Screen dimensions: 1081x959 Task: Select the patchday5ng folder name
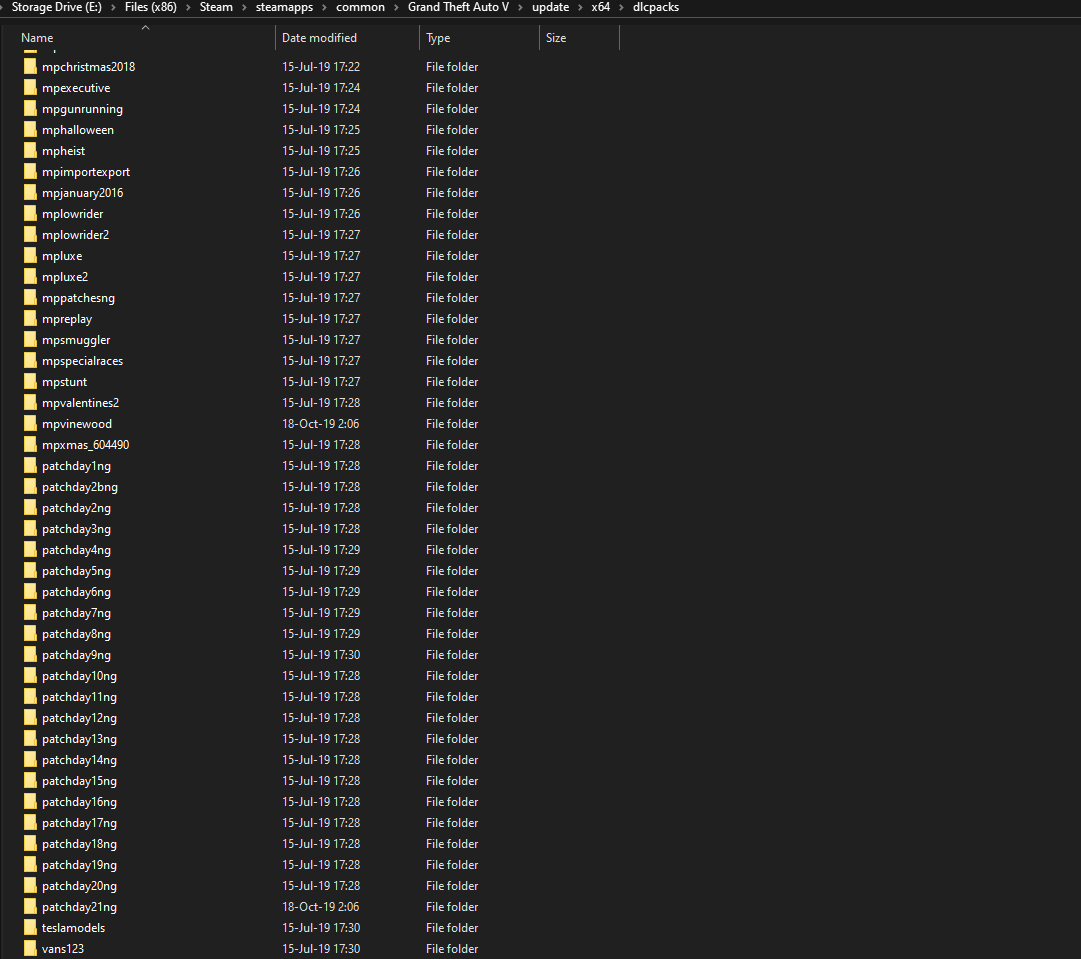coord(77,571)
